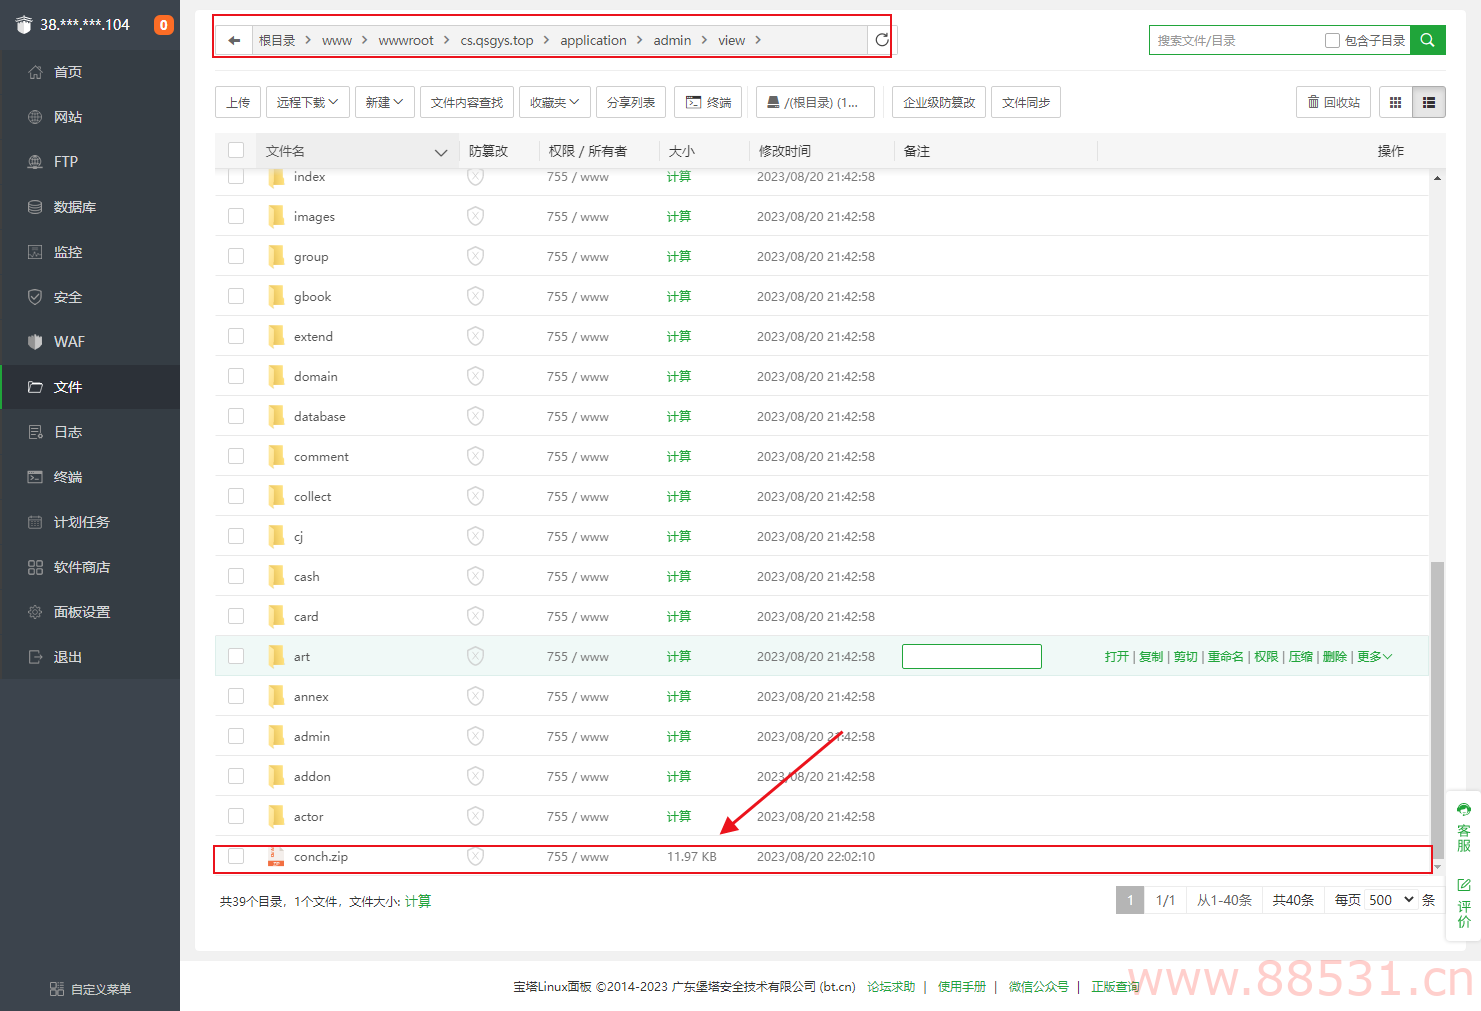This screenshot has width=1481, height=1011.
Task: Click the calculate (计算) size link for admin
Action: tap(679, 736)
